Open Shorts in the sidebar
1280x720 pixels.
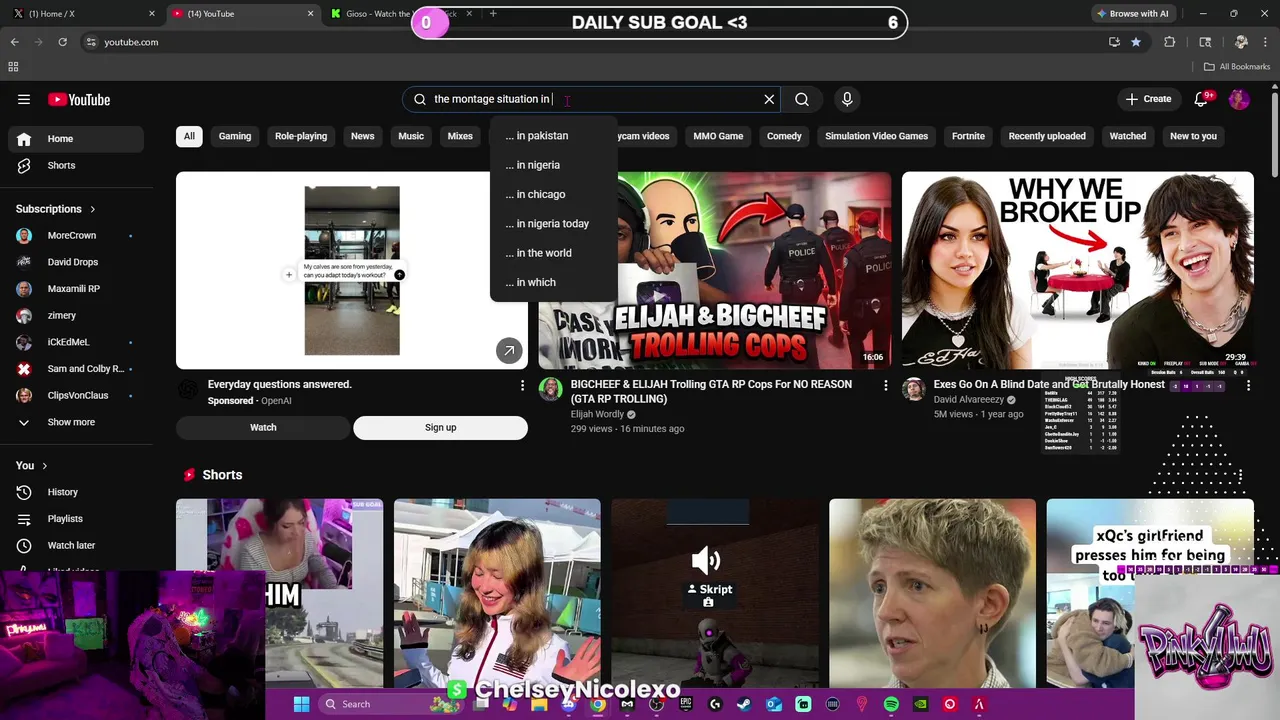click(76, 165)
